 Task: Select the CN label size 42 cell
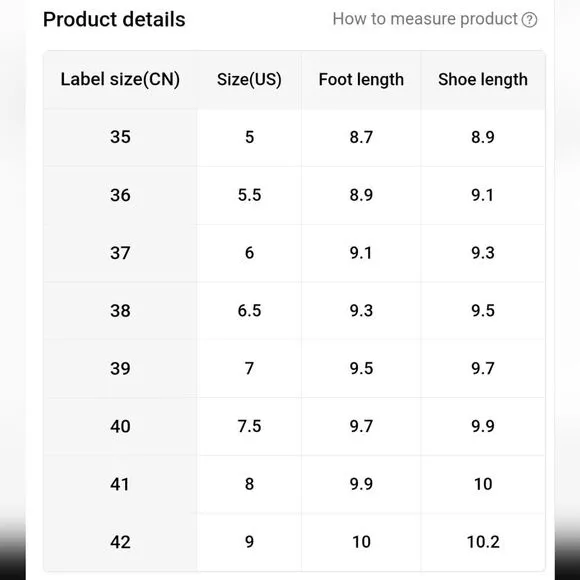(x=120, y=542)
